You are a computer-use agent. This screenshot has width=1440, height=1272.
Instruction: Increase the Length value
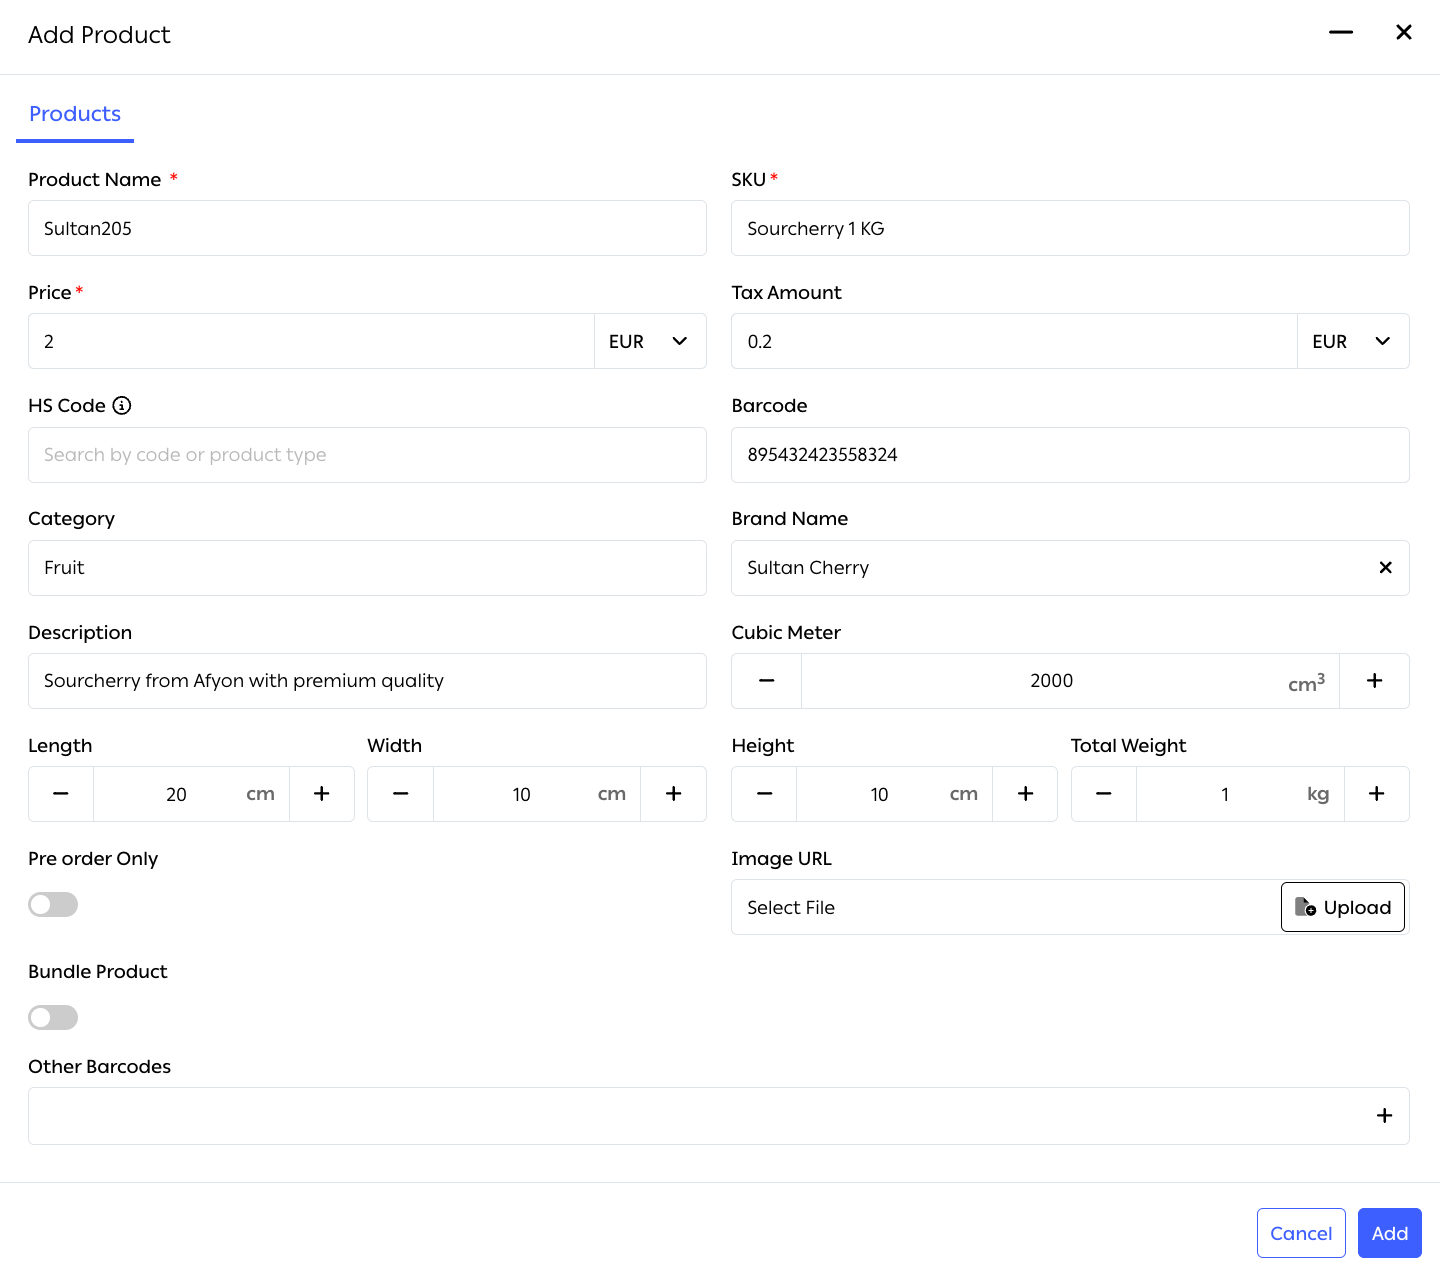(322, 794)
